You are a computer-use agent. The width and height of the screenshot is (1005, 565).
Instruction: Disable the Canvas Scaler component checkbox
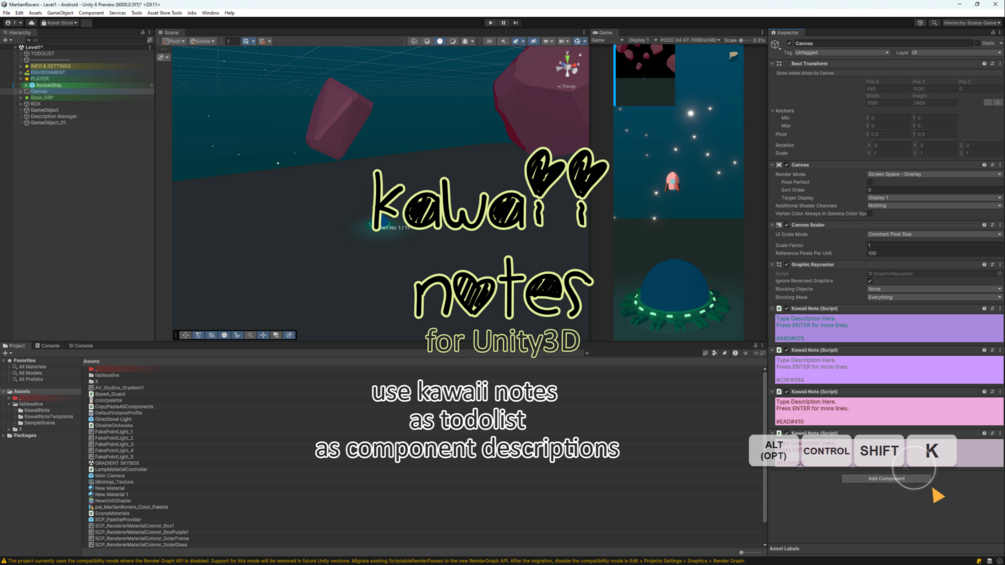click(786, 225)
